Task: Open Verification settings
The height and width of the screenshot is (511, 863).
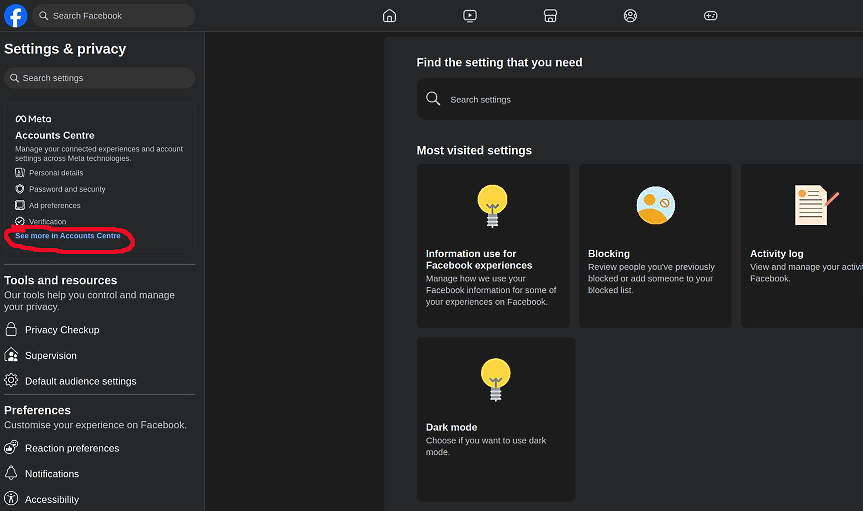Action: pos(47,222)
